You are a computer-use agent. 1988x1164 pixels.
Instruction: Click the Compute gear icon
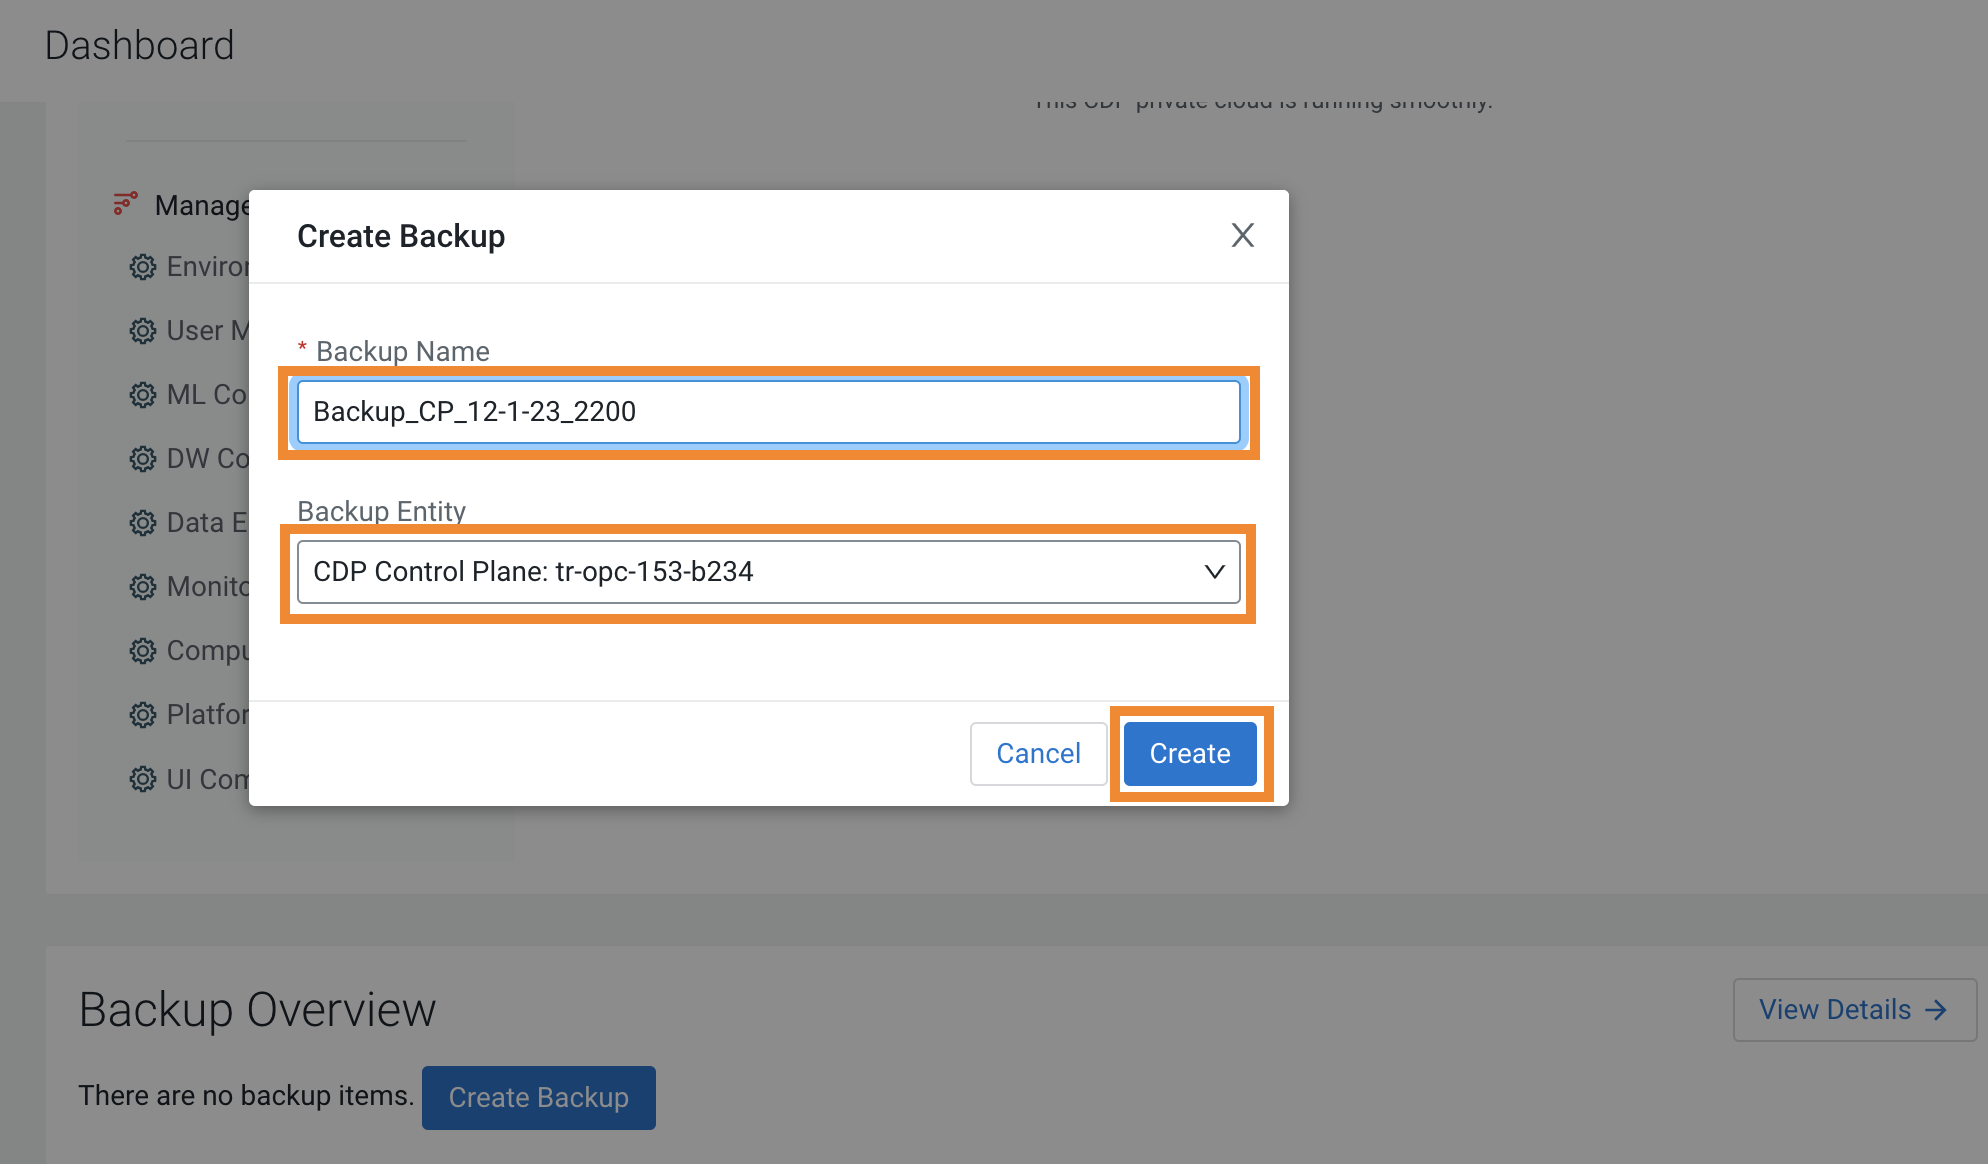click(141, 650)
